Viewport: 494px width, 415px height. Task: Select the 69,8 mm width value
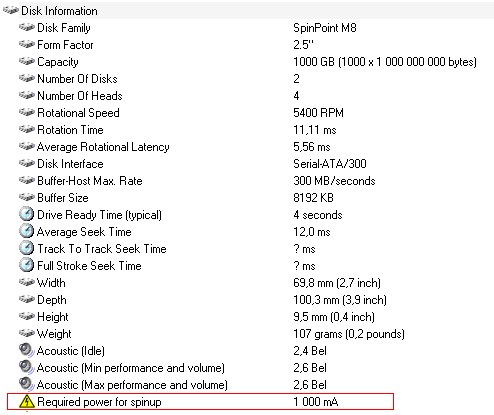(337, 283)
